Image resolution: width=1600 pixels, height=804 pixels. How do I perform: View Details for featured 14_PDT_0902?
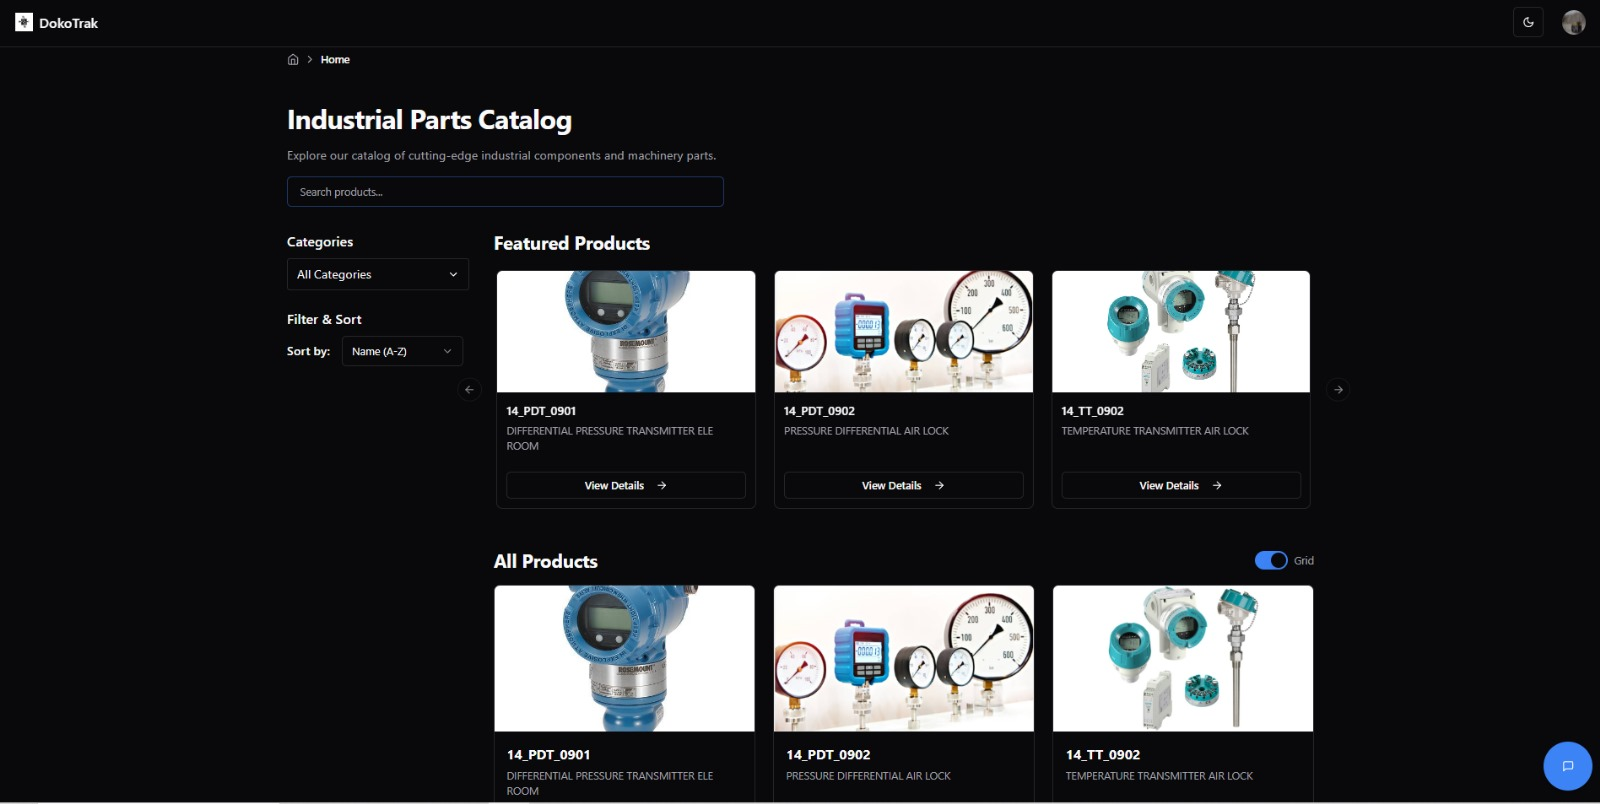pyautogui.click(x=903, y=486)
